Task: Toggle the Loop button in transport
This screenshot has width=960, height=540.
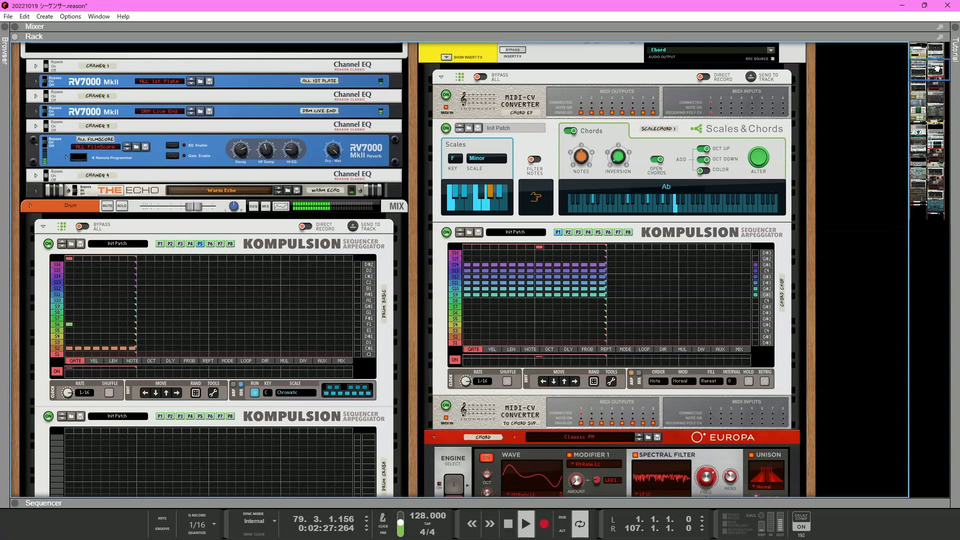Action: coord(579,523)
